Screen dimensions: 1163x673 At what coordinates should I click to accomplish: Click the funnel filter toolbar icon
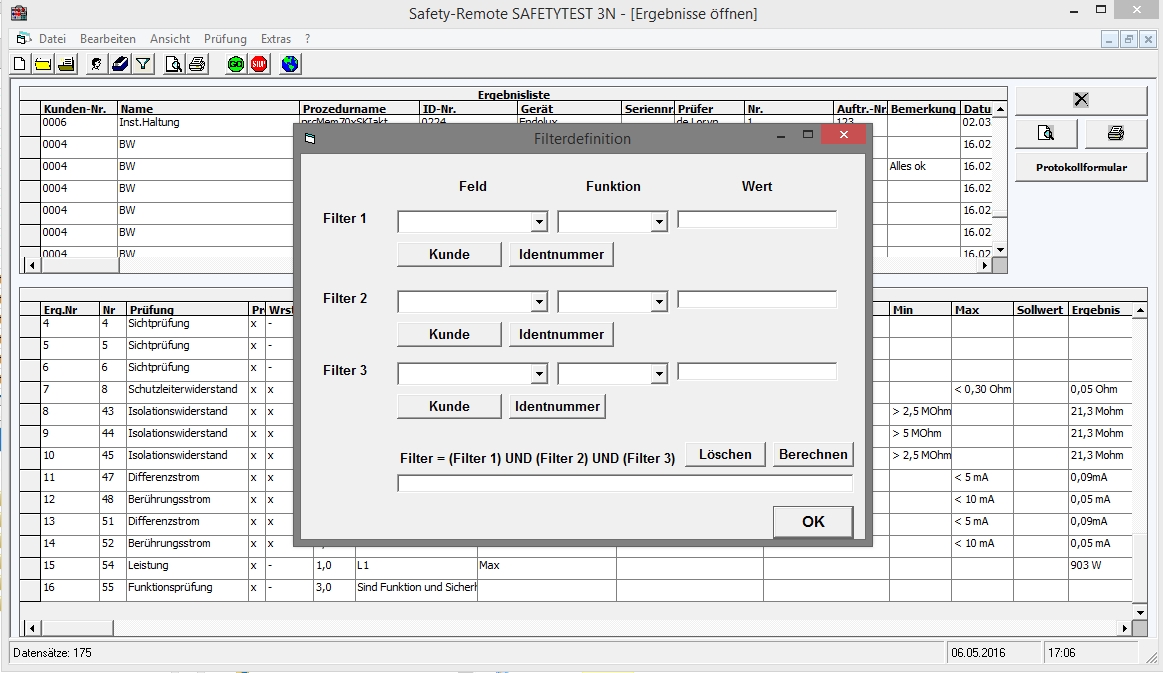click(x=143, y=65)
